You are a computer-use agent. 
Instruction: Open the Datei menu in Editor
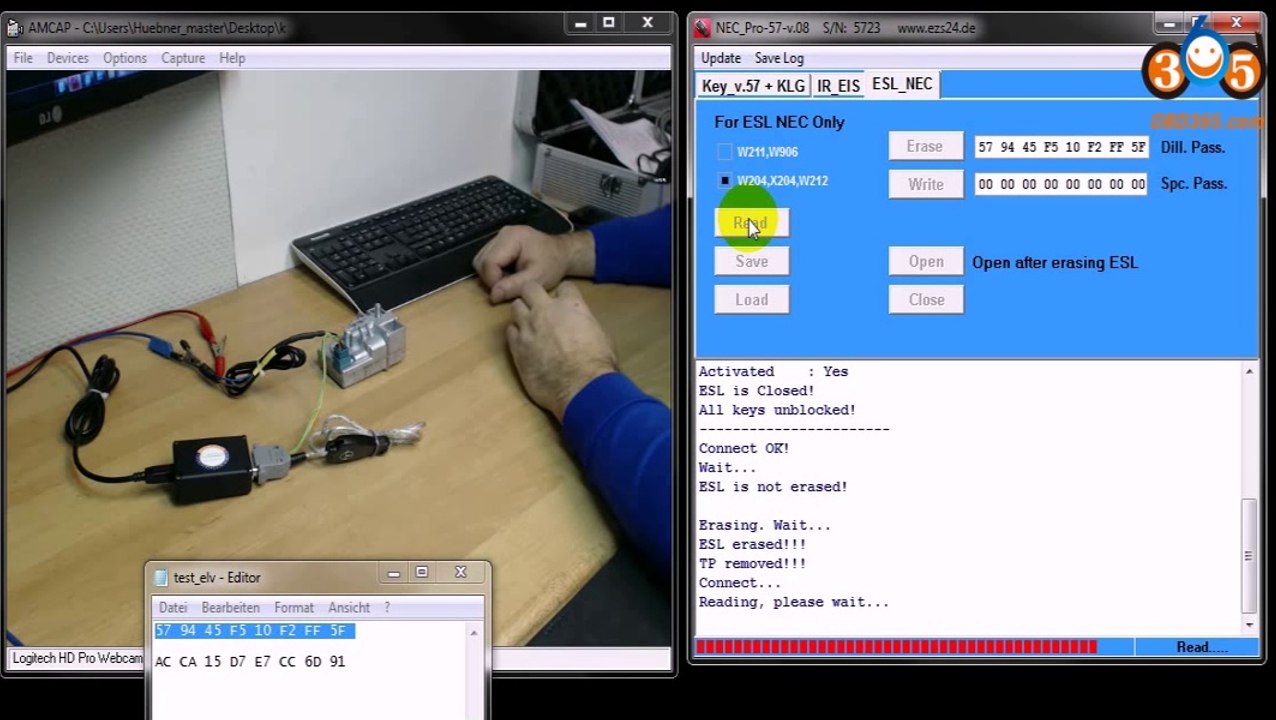(x=172, y=607)
